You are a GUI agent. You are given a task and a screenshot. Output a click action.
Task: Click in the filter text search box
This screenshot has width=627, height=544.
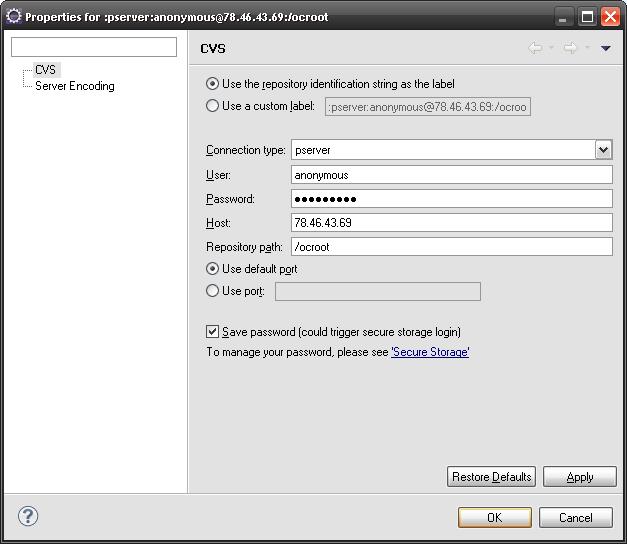[93, 48]
